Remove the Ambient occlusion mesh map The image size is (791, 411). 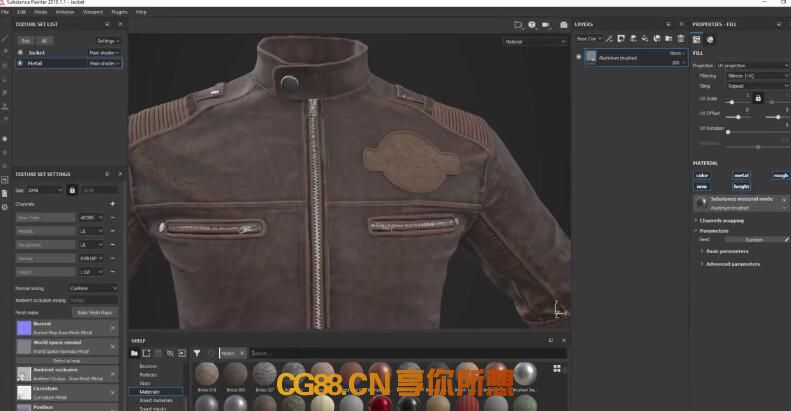click(112, 374)
